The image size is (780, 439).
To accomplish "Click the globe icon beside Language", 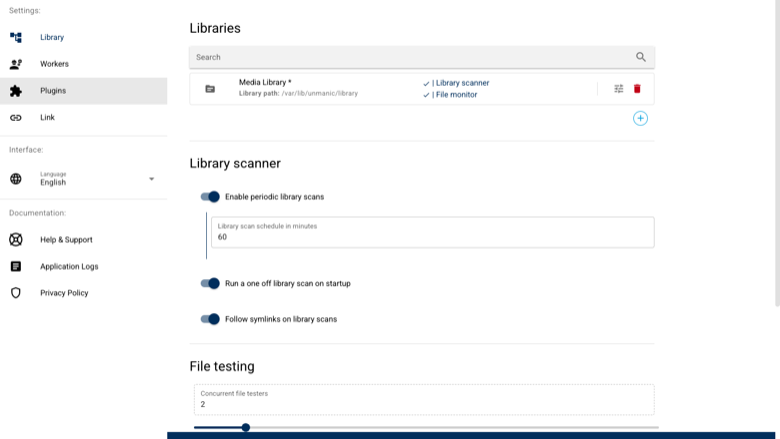I will pyautogui.click(x=16, y=178).
